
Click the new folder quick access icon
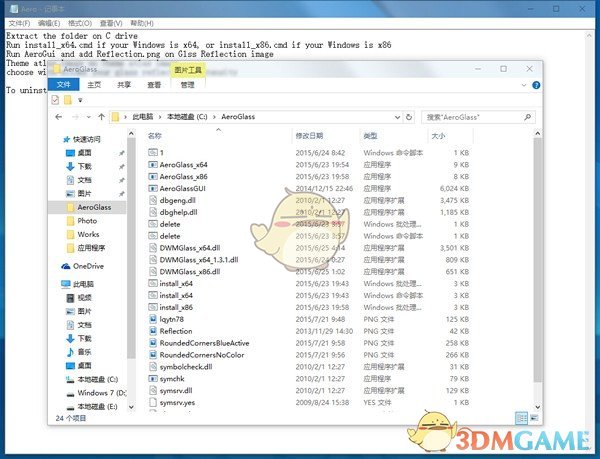coord(68,100)
